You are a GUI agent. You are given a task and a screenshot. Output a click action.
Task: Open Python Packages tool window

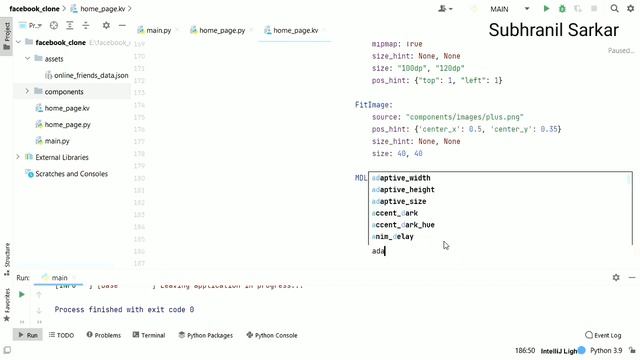click(x=206, y=335)
